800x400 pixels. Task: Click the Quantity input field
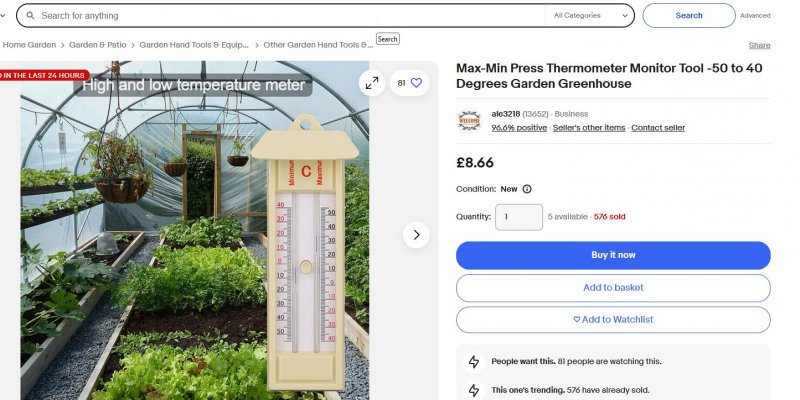click(519, 217)
